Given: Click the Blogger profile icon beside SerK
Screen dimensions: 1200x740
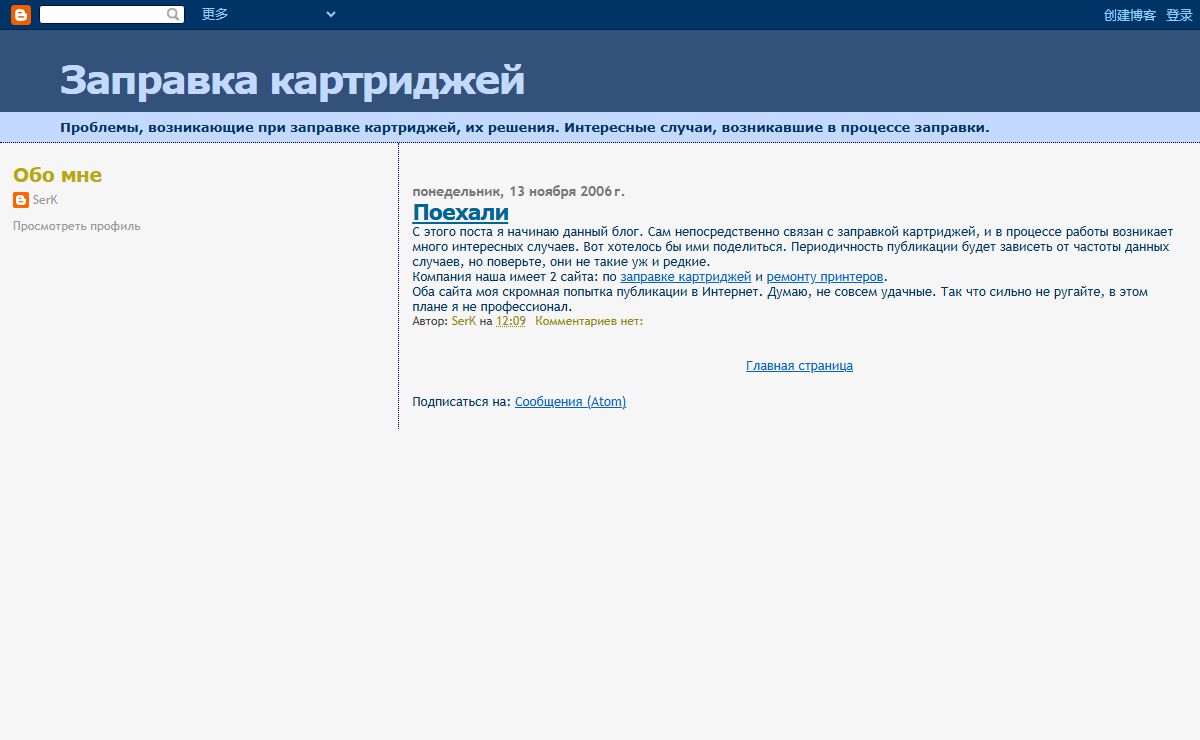Looking at the screenshot, I should [21, 200].
